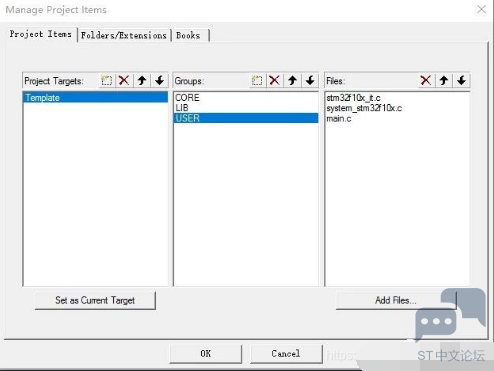Open the Folders/Extensions tab
The height and width of the screenshot is (371, 494).
pyautogui.click(x=124, y=35)
